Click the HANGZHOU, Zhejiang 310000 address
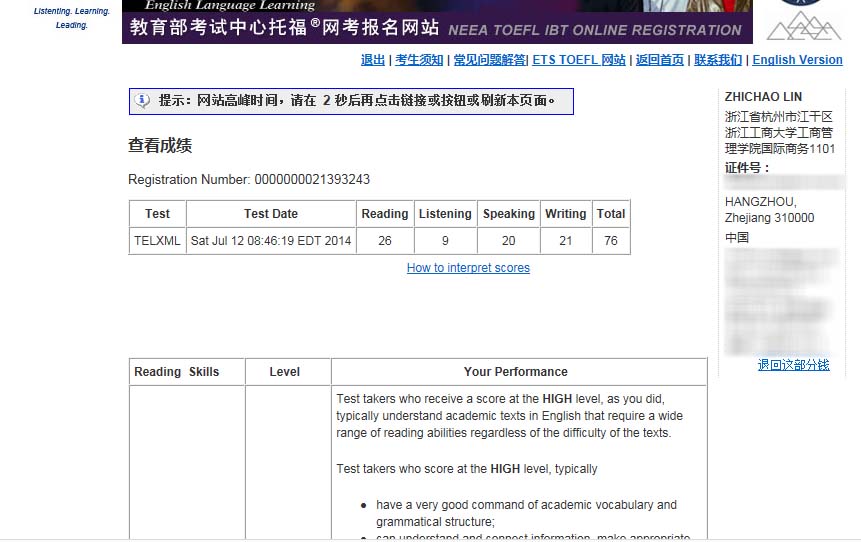 click(x=769, y=210)
